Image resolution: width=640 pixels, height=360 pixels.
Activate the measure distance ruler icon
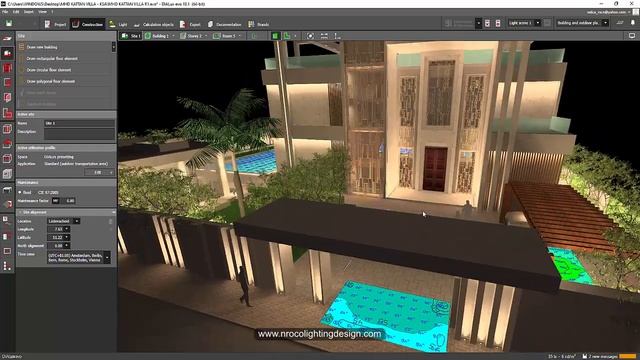click(324, 36)
